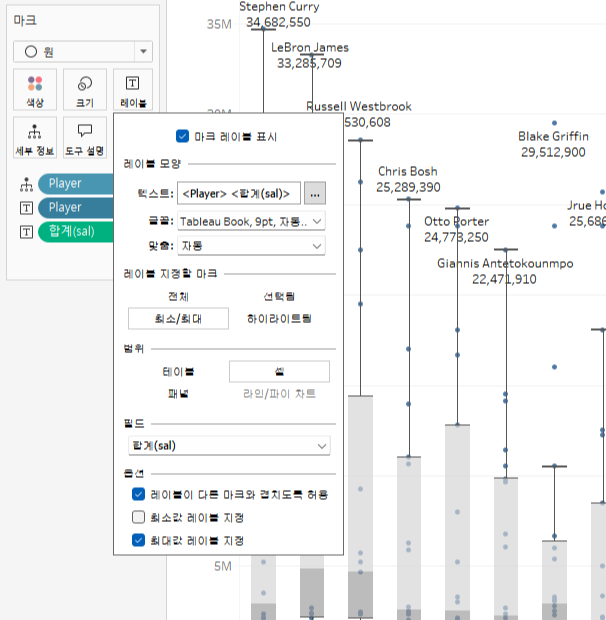
Task: Click the Stephen Curry label
Action: 279,7
